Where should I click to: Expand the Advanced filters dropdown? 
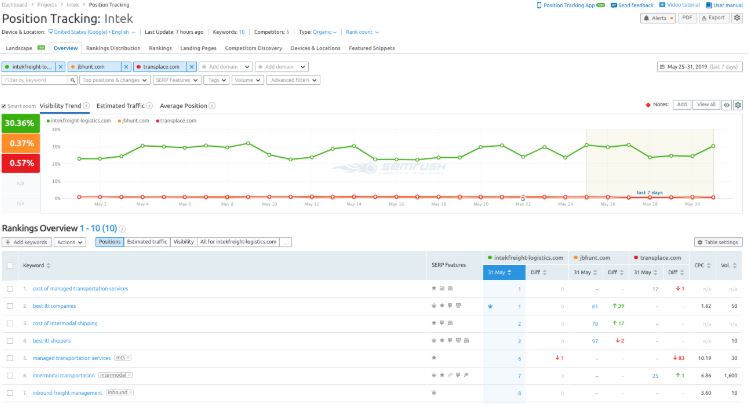(x=293, y=80)
